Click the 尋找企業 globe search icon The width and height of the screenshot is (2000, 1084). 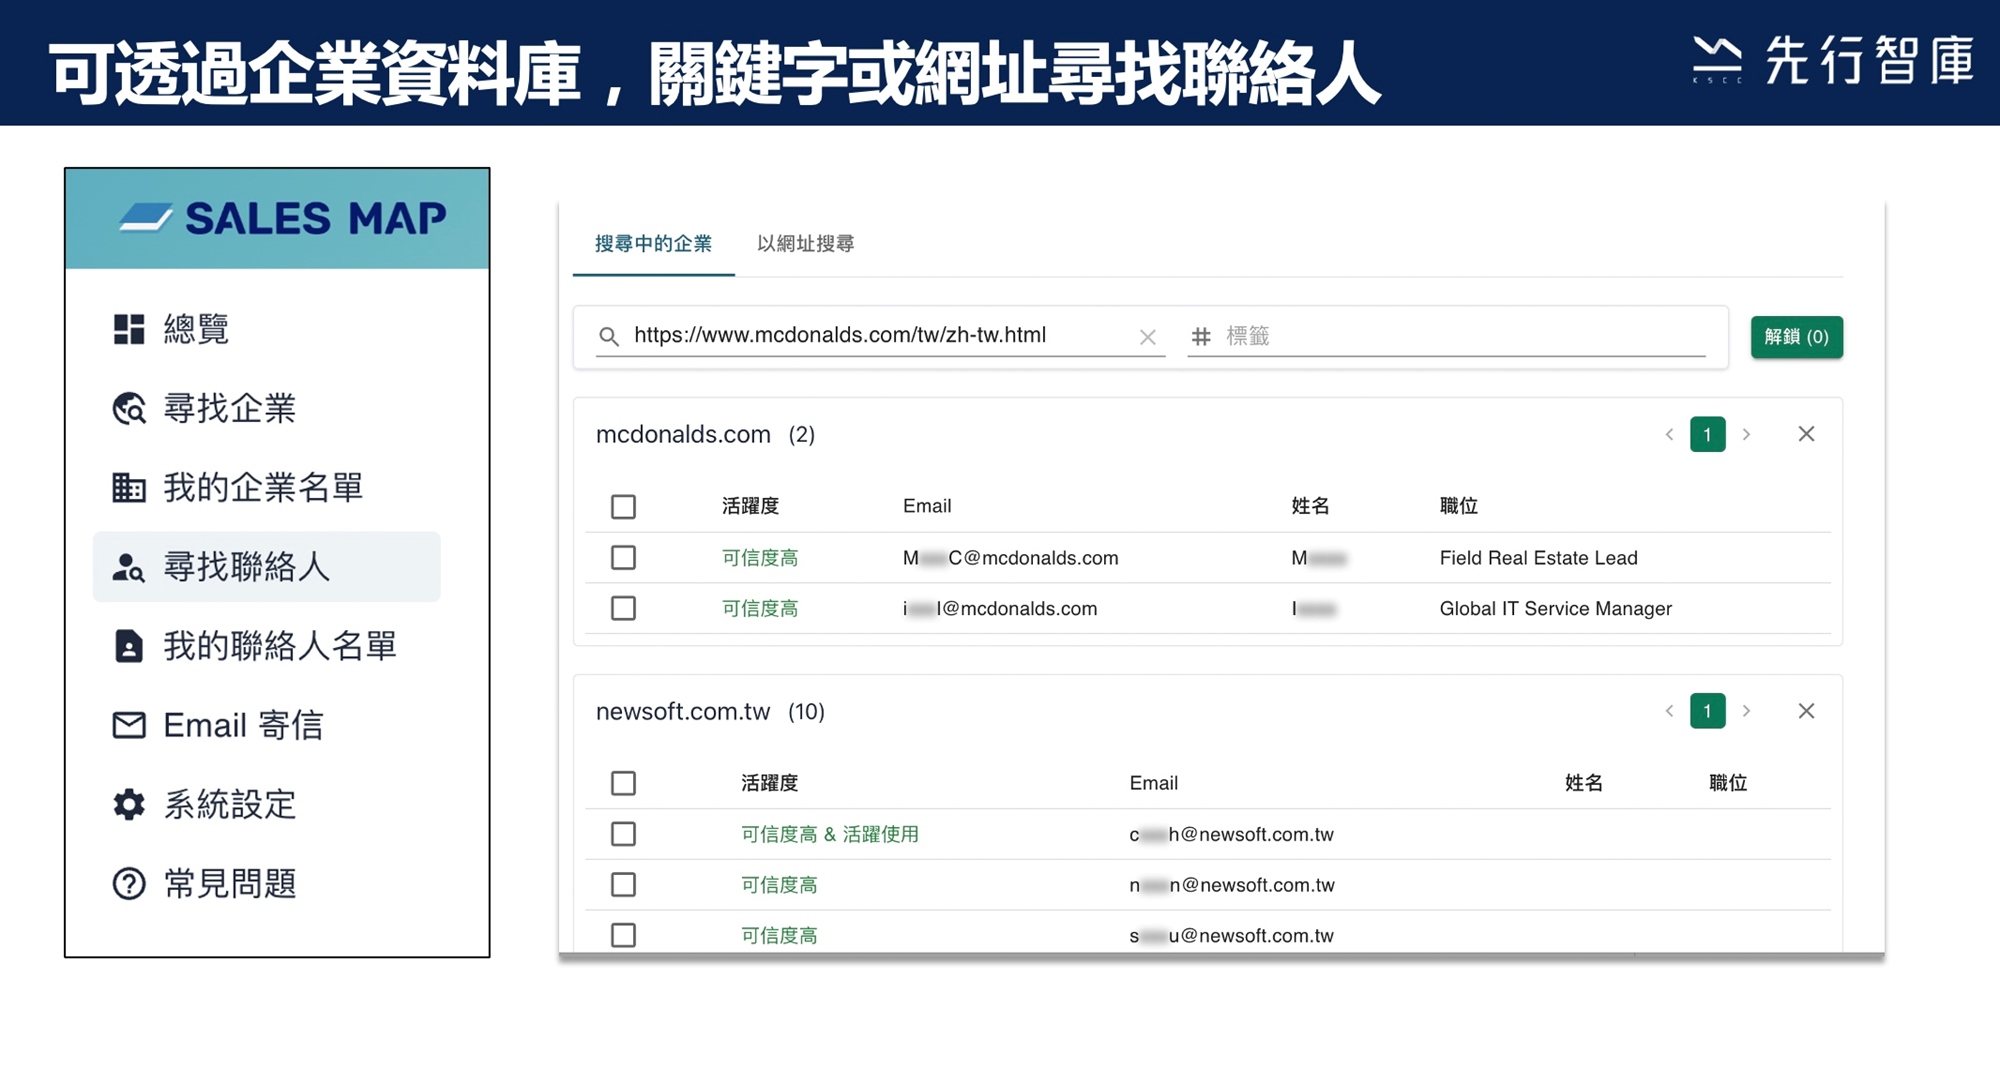pos(129,408)
